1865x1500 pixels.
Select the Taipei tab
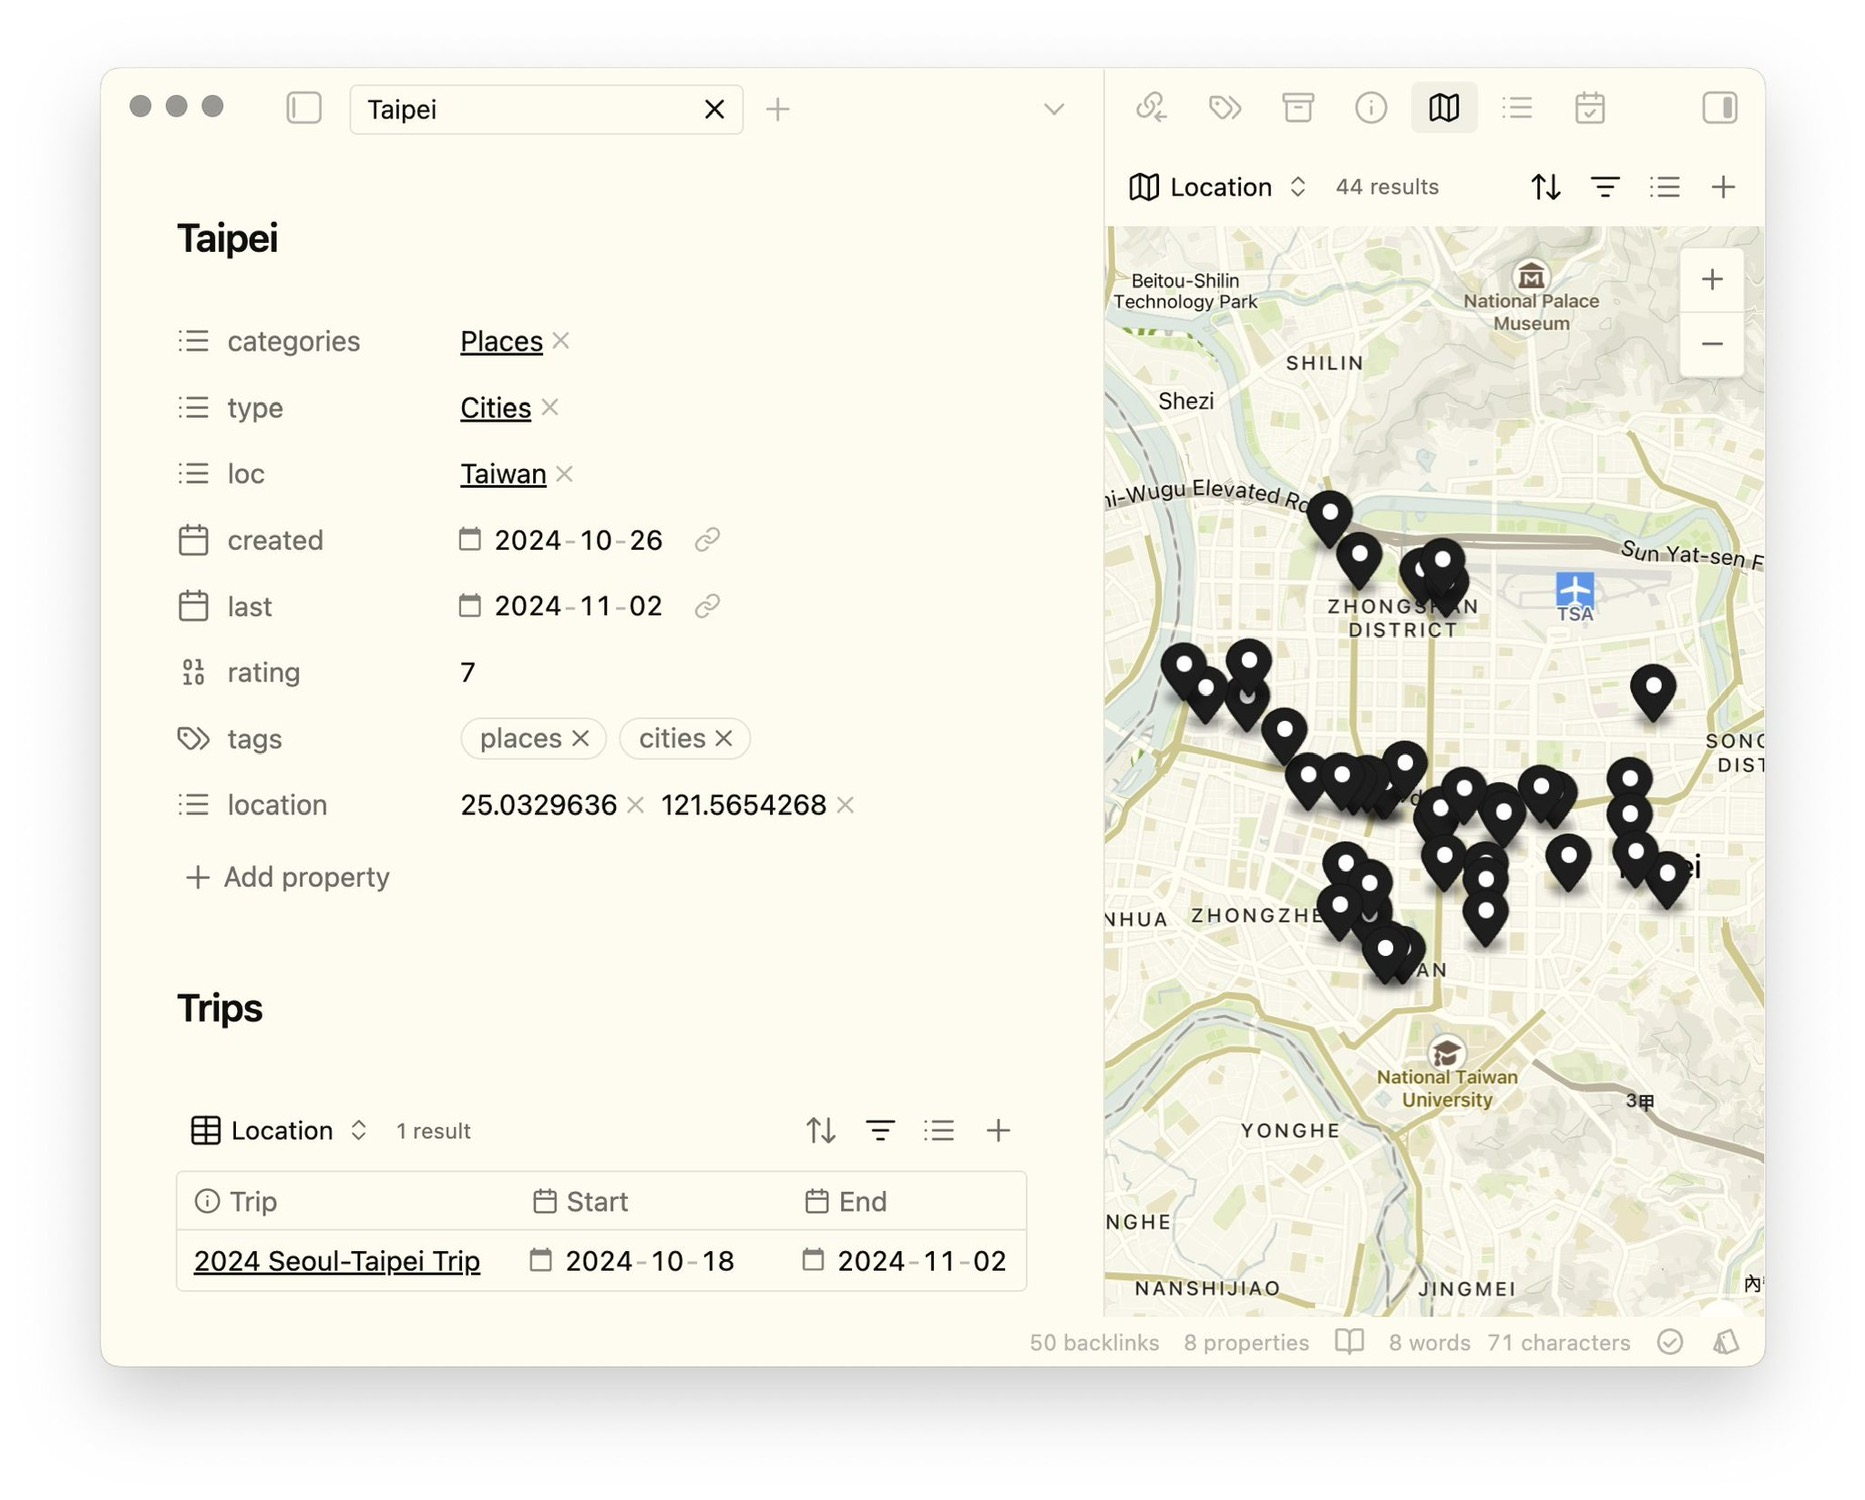click(x=520, y=109)
